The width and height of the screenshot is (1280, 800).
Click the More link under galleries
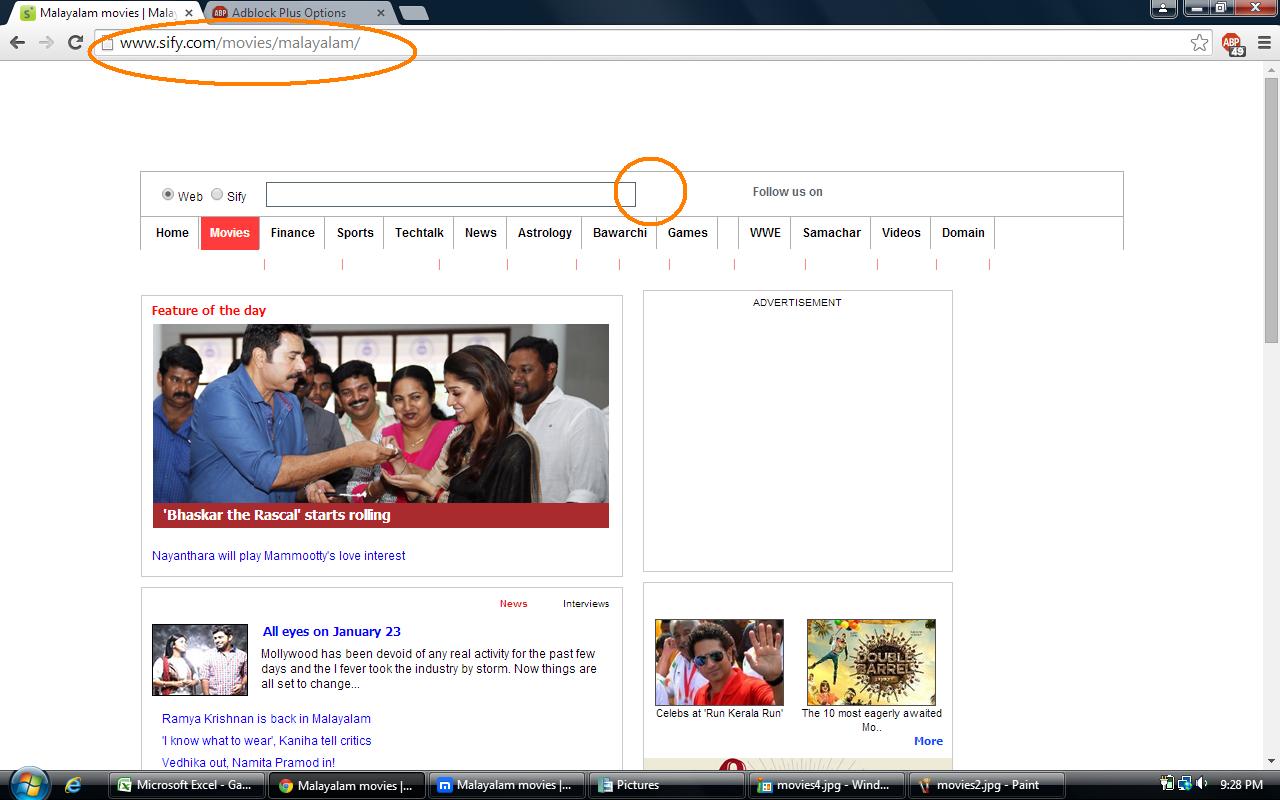928,741
